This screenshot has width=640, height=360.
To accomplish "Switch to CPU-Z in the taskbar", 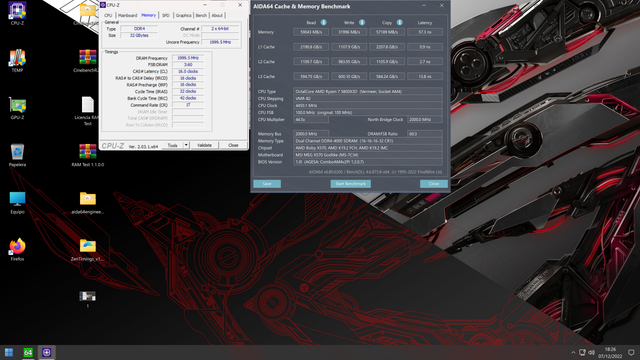I will pyautogui.click(x=47, y=352).
